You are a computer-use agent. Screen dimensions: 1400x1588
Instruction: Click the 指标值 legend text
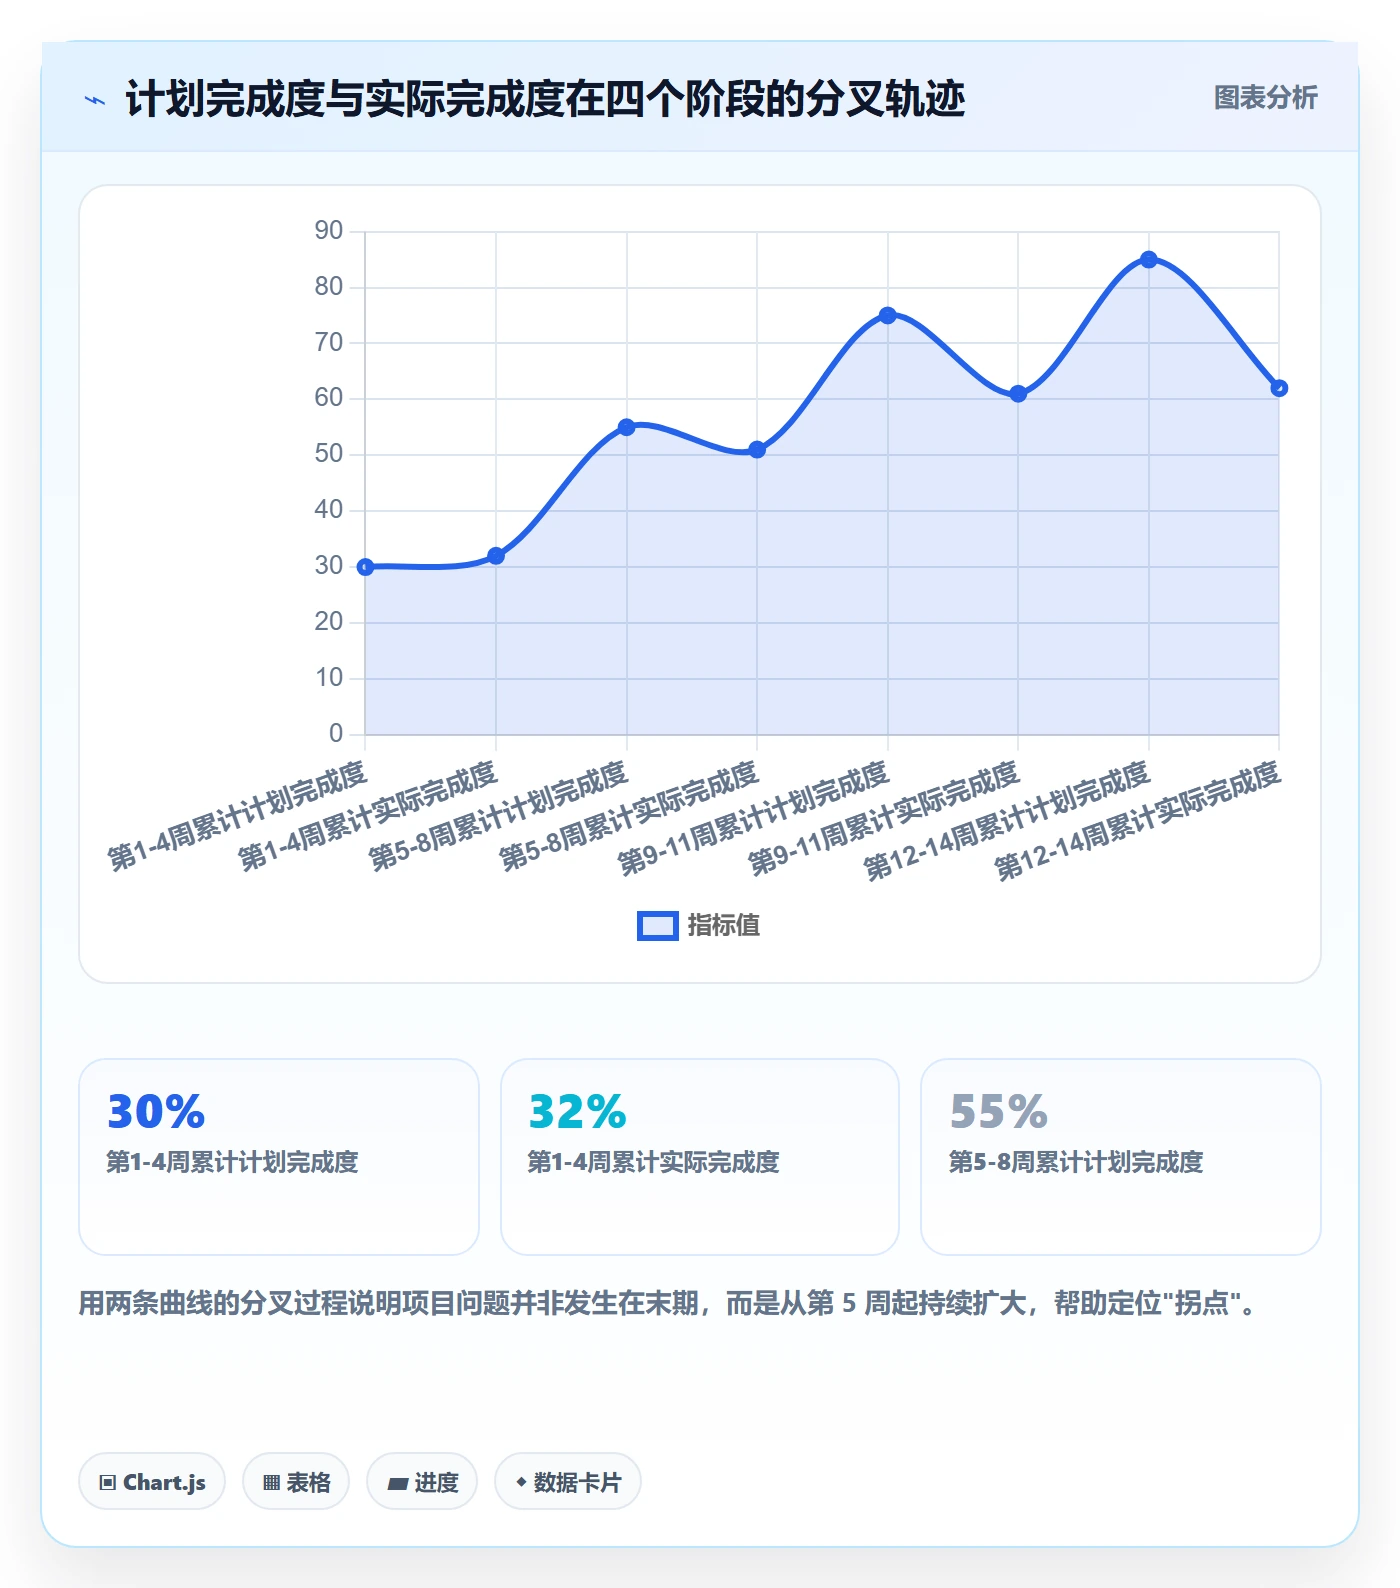pyautogui.click(x=724, y=926)
